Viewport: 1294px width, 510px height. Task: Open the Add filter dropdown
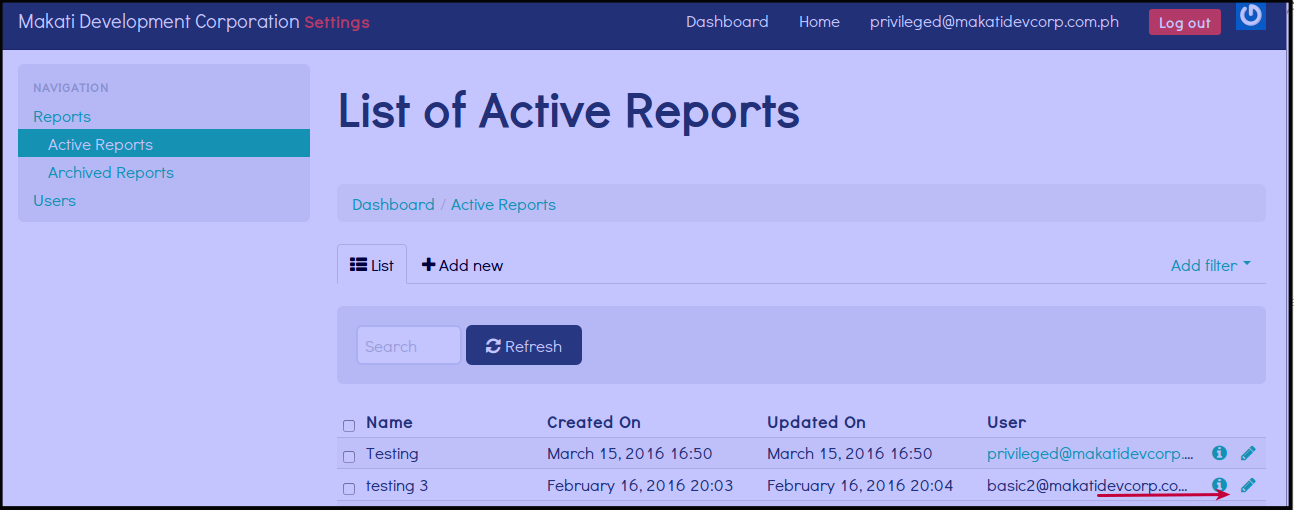click(x=1210, y=265)
